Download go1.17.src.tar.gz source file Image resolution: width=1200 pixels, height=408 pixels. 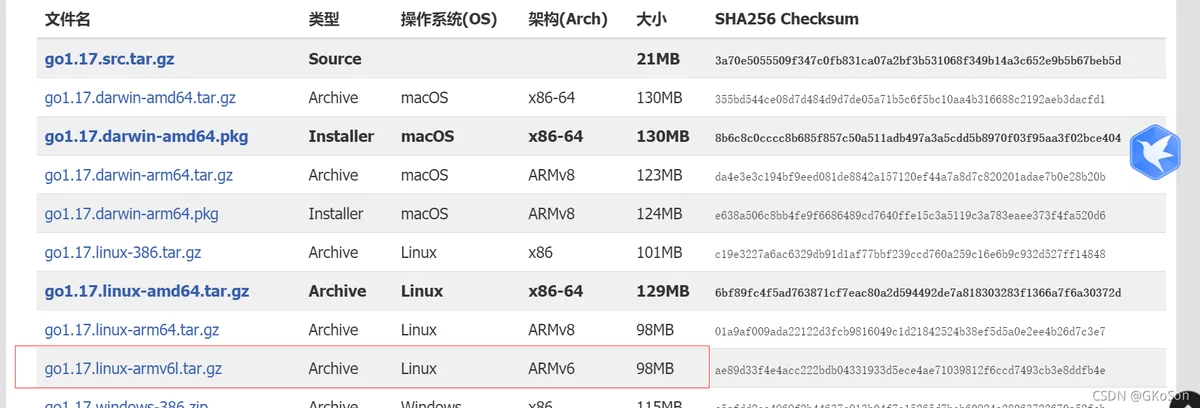click(109, 59)
